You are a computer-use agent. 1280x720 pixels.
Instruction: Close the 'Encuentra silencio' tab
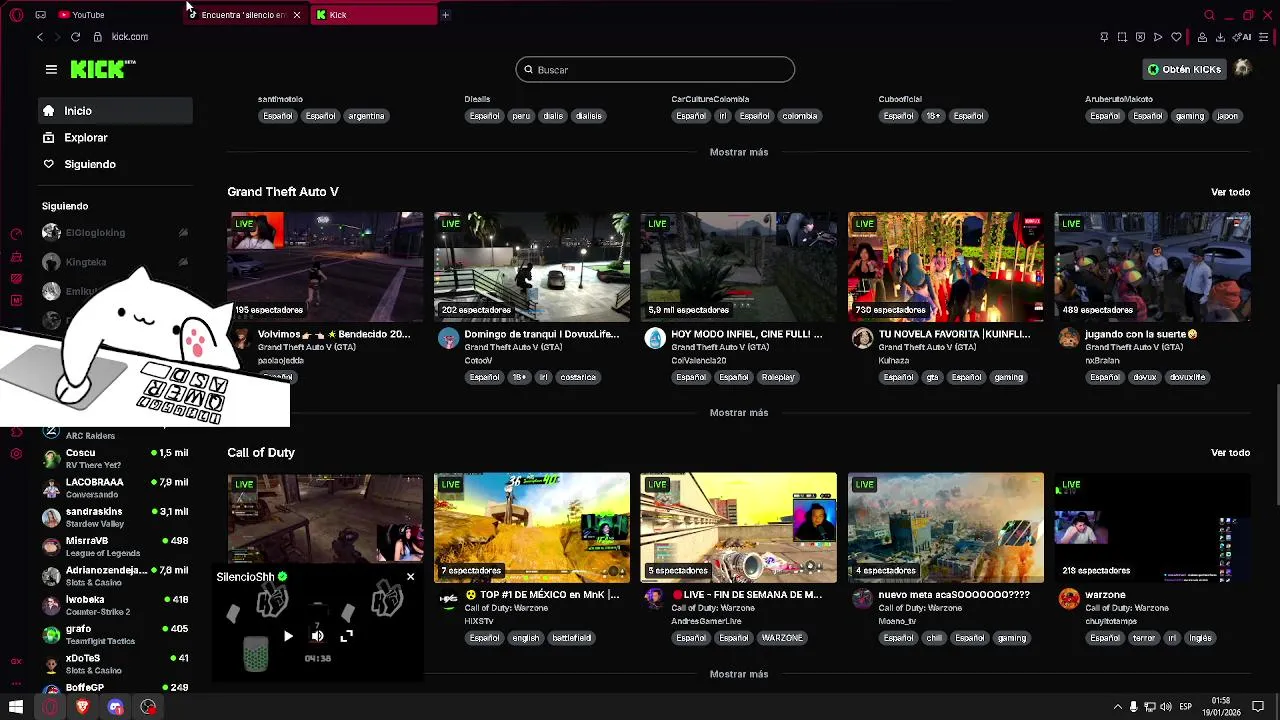point(296,15)
